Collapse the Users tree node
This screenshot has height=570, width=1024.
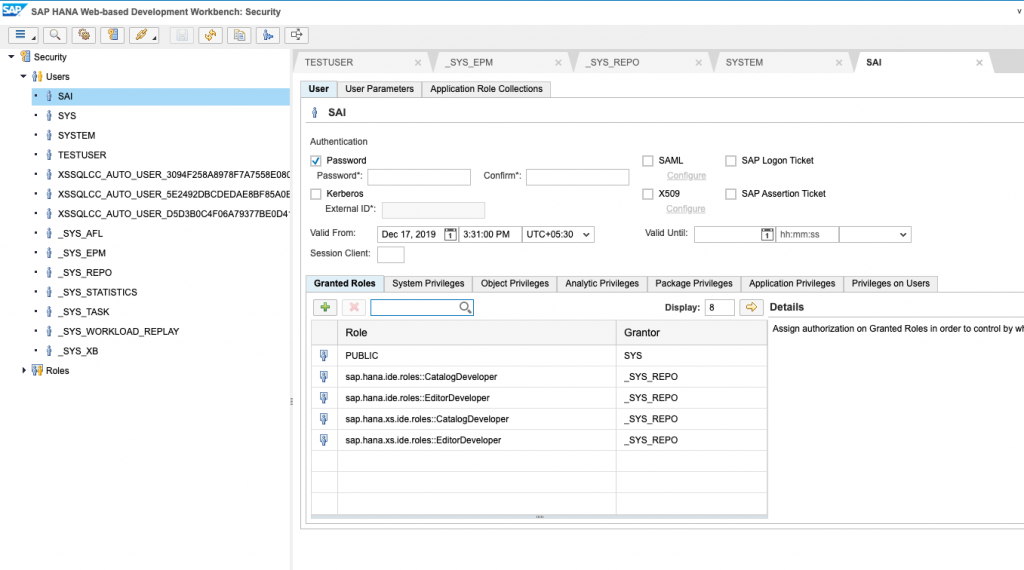[24, 76]
